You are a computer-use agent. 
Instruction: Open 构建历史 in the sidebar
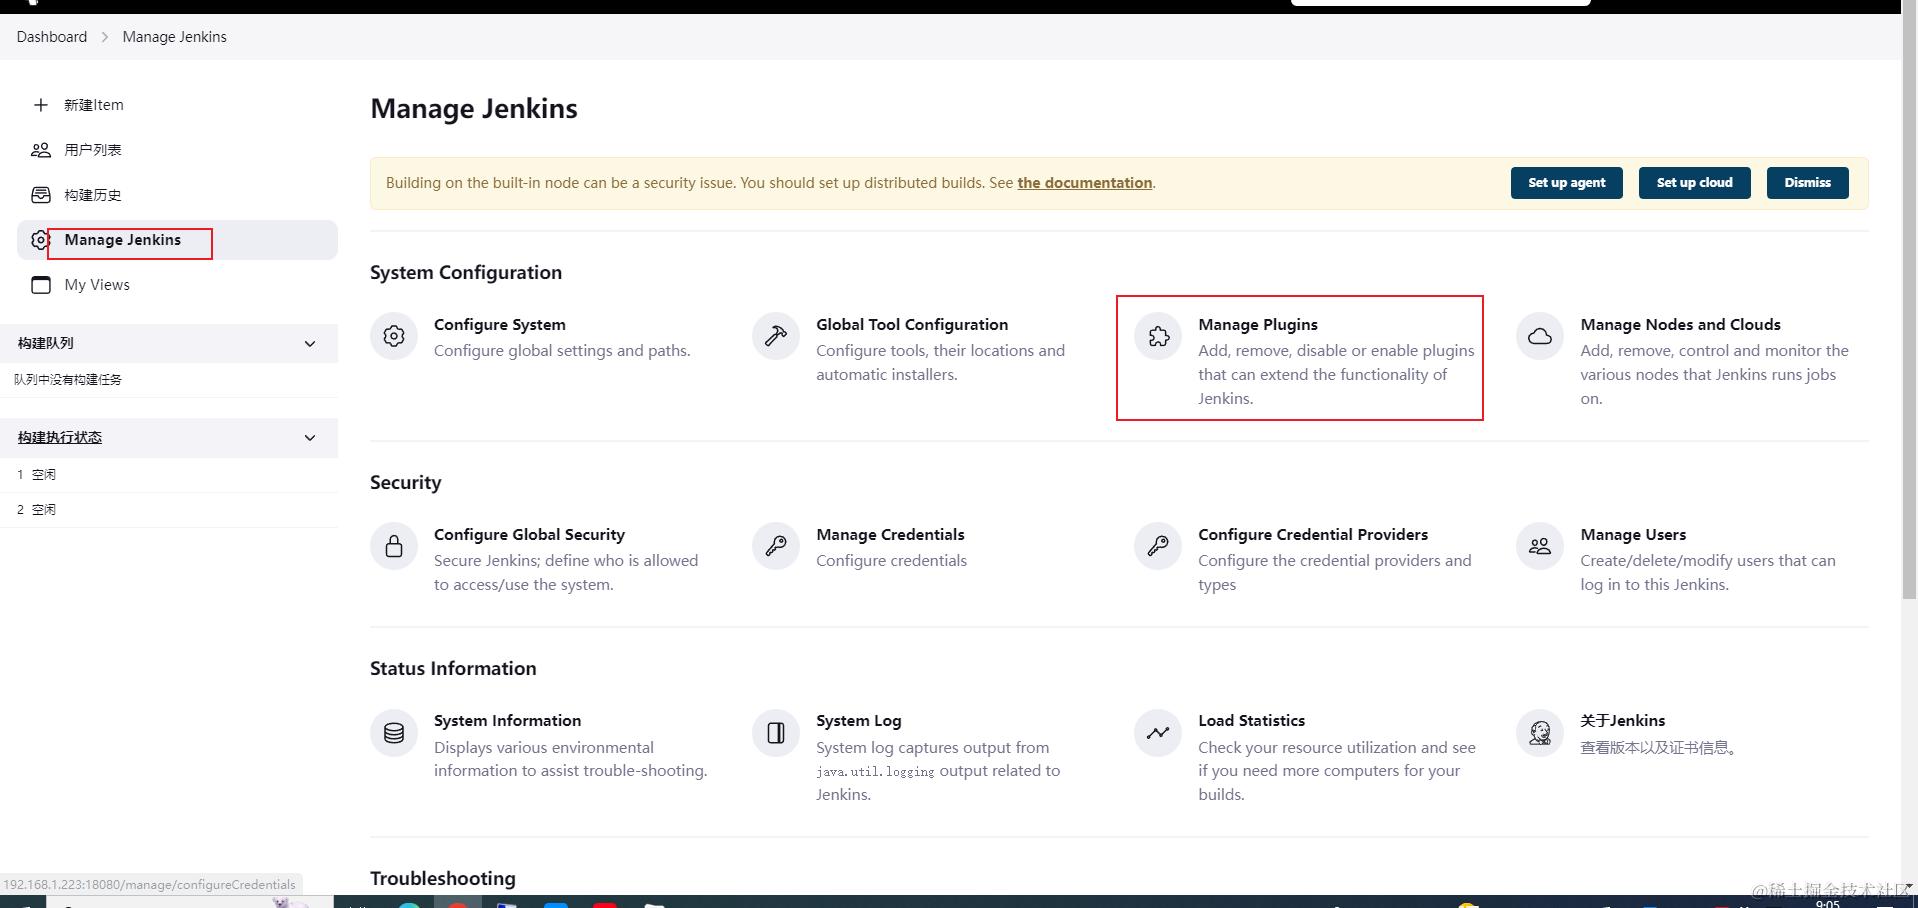click(x=92, y=195)
